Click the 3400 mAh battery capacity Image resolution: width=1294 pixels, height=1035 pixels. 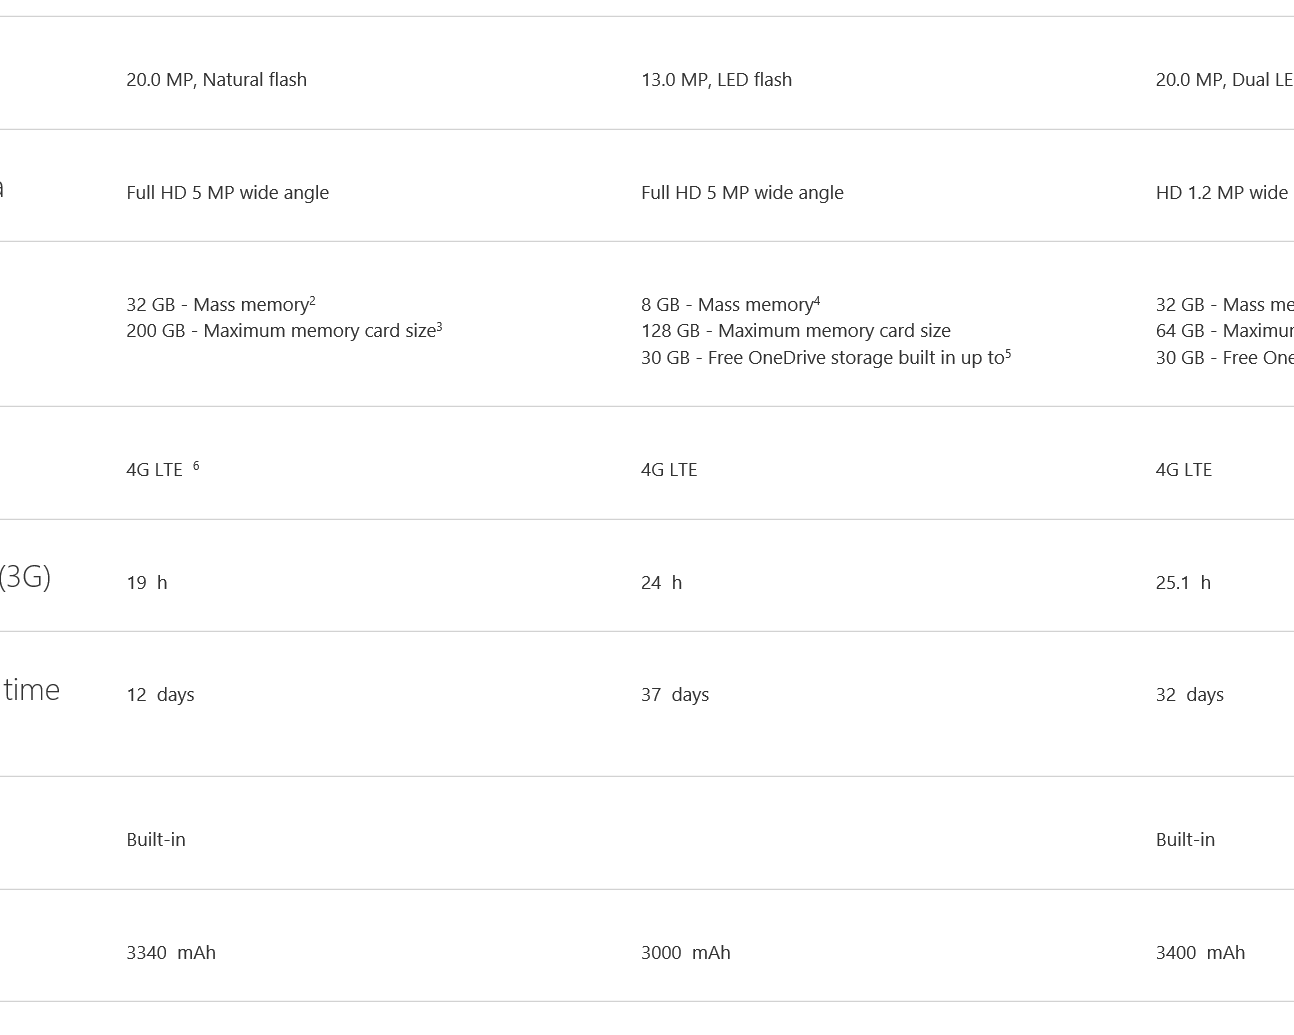coord(1201,953)
